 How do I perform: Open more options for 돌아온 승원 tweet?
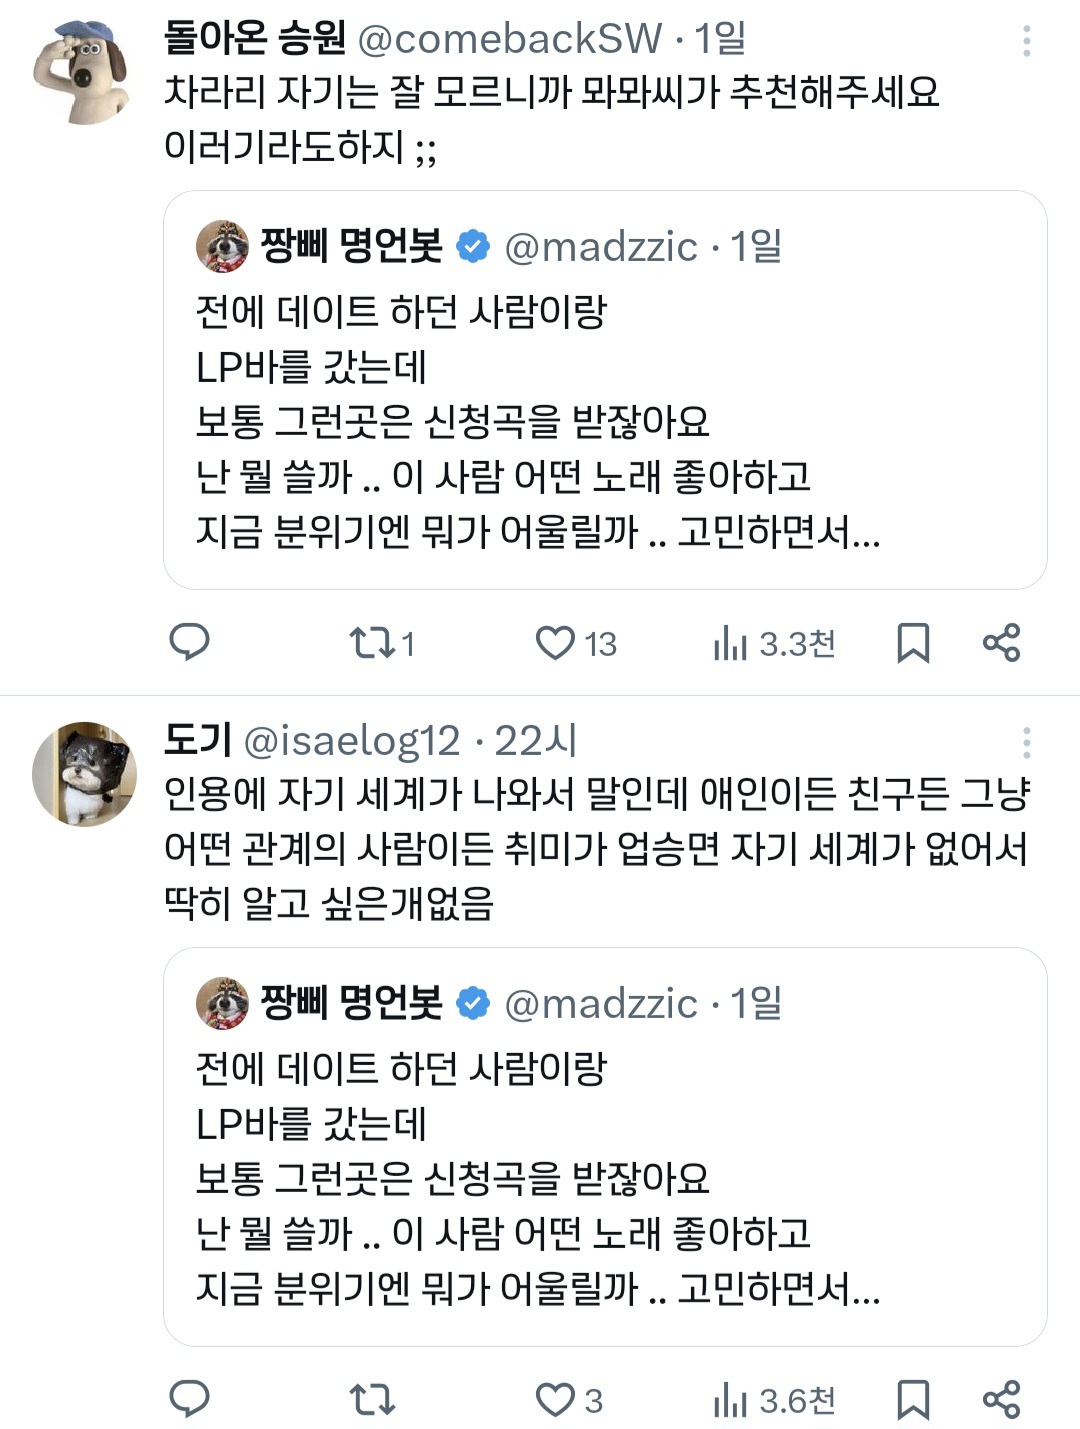(x=1026, y=41)
